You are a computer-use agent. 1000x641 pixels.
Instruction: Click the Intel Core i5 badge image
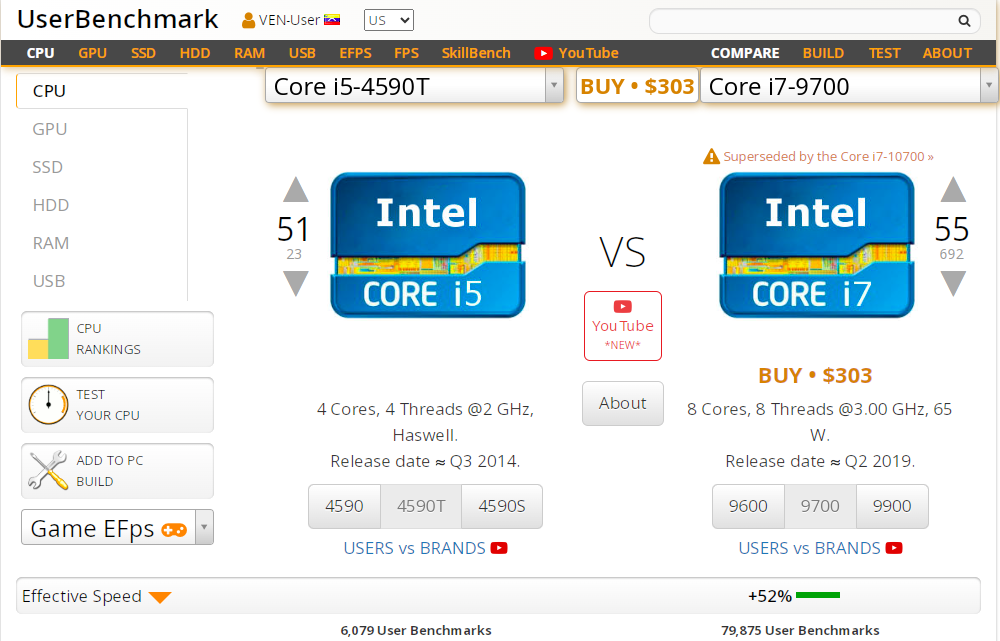tap(428, 245)
